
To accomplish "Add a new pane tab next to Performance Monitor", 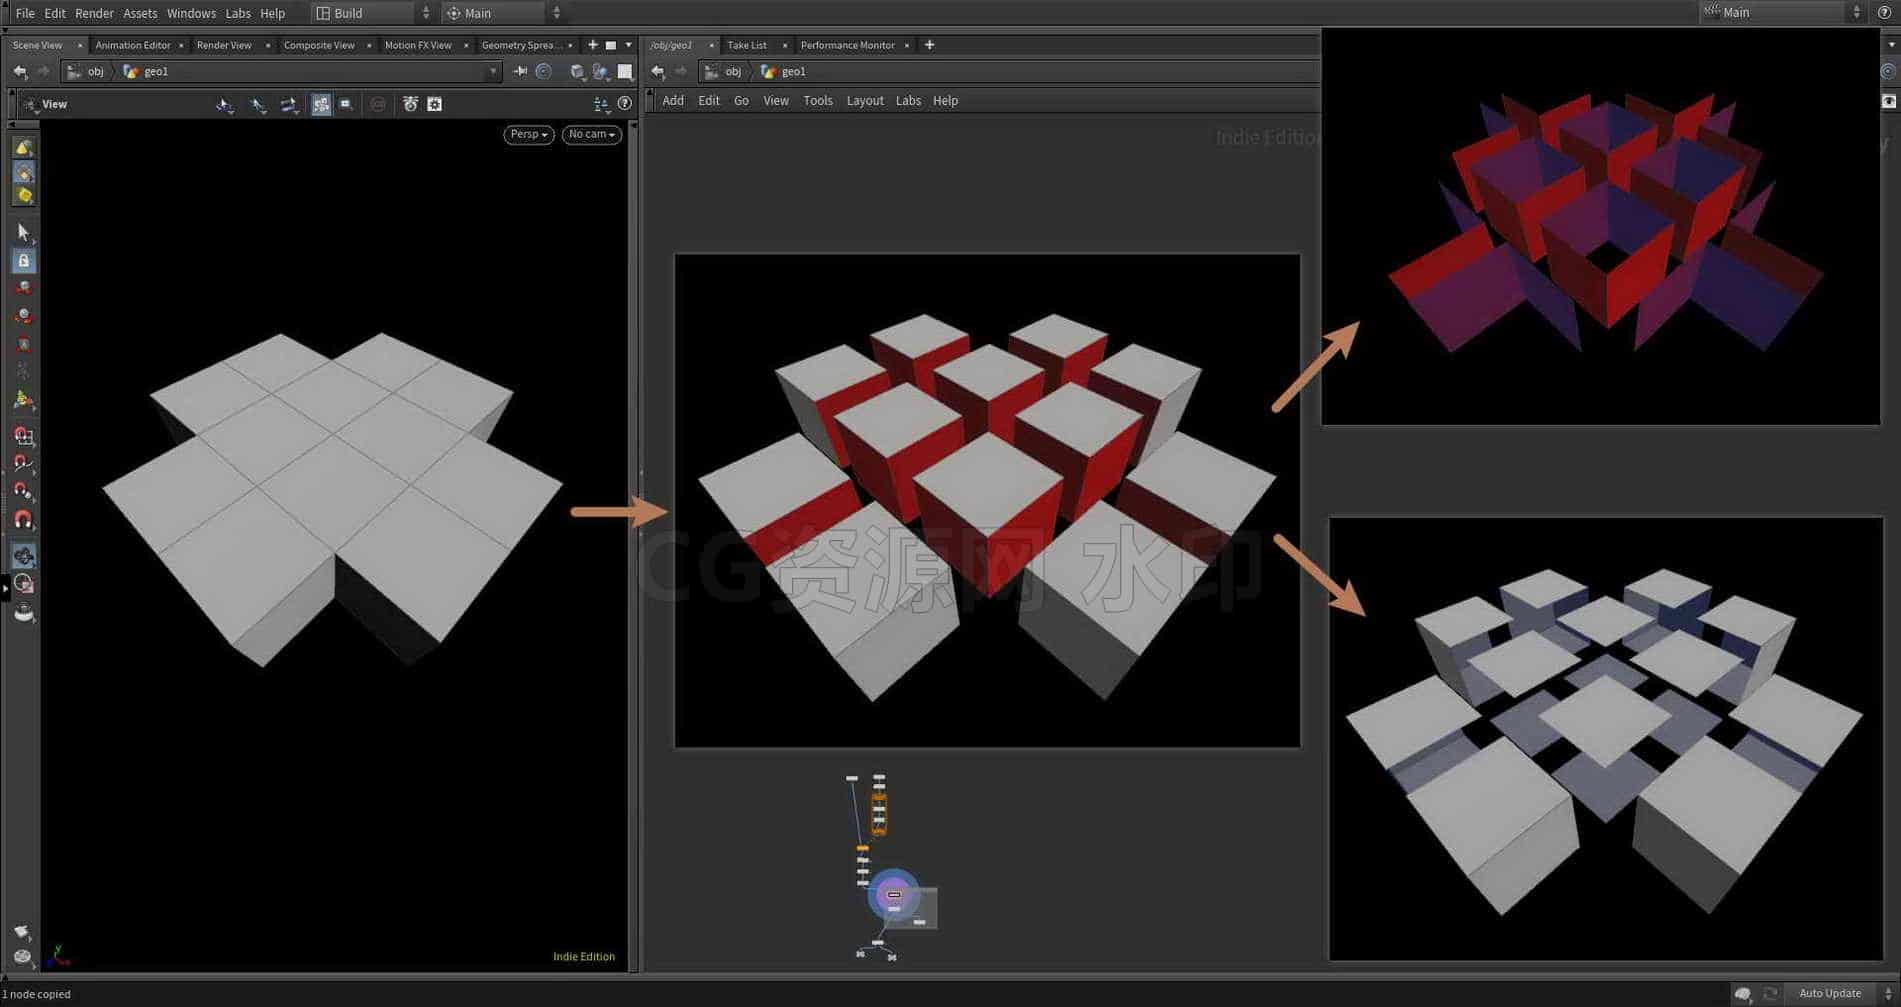I will (929, 45).
